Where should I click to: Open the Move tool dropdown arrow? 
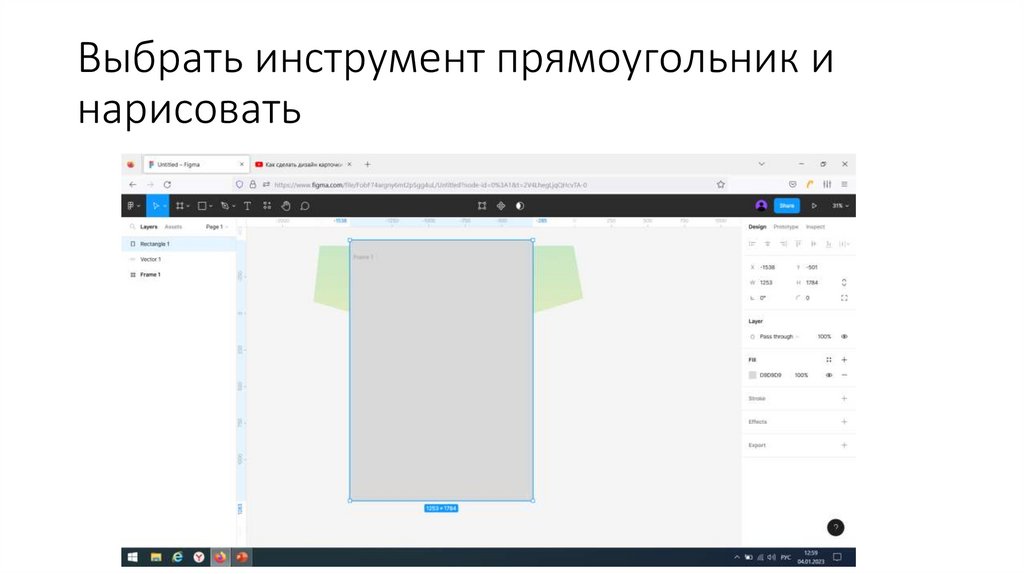(x=165, y=206)
